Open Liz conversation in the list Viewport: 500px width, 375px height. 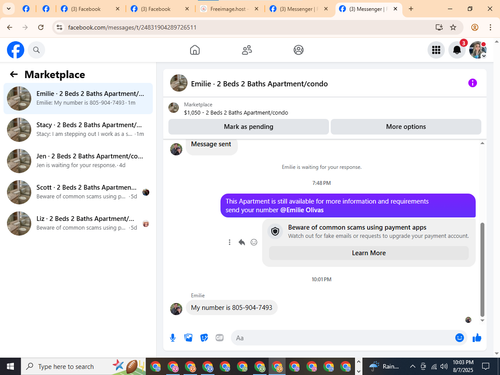[x=78, y=223]
